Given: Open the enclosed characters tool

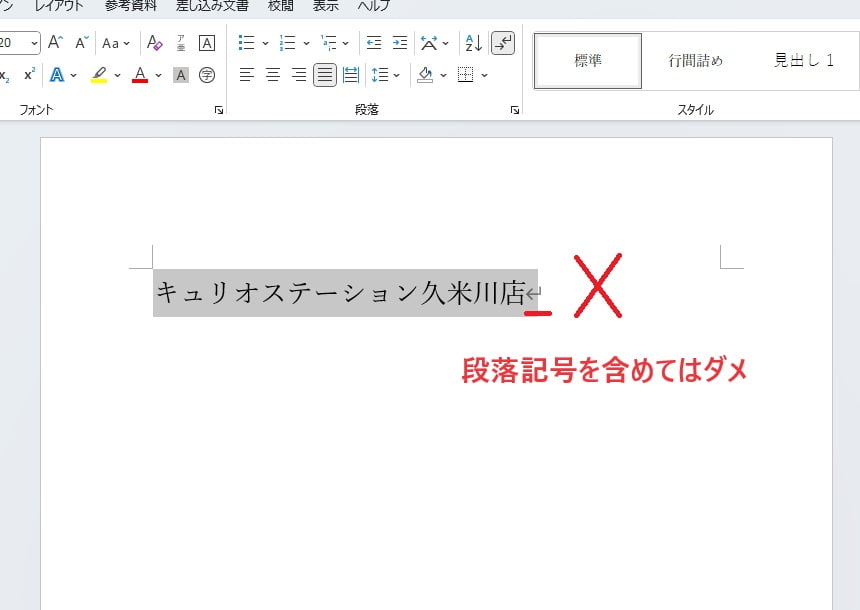Looking at the screenshot, I should tap(207, 75).
